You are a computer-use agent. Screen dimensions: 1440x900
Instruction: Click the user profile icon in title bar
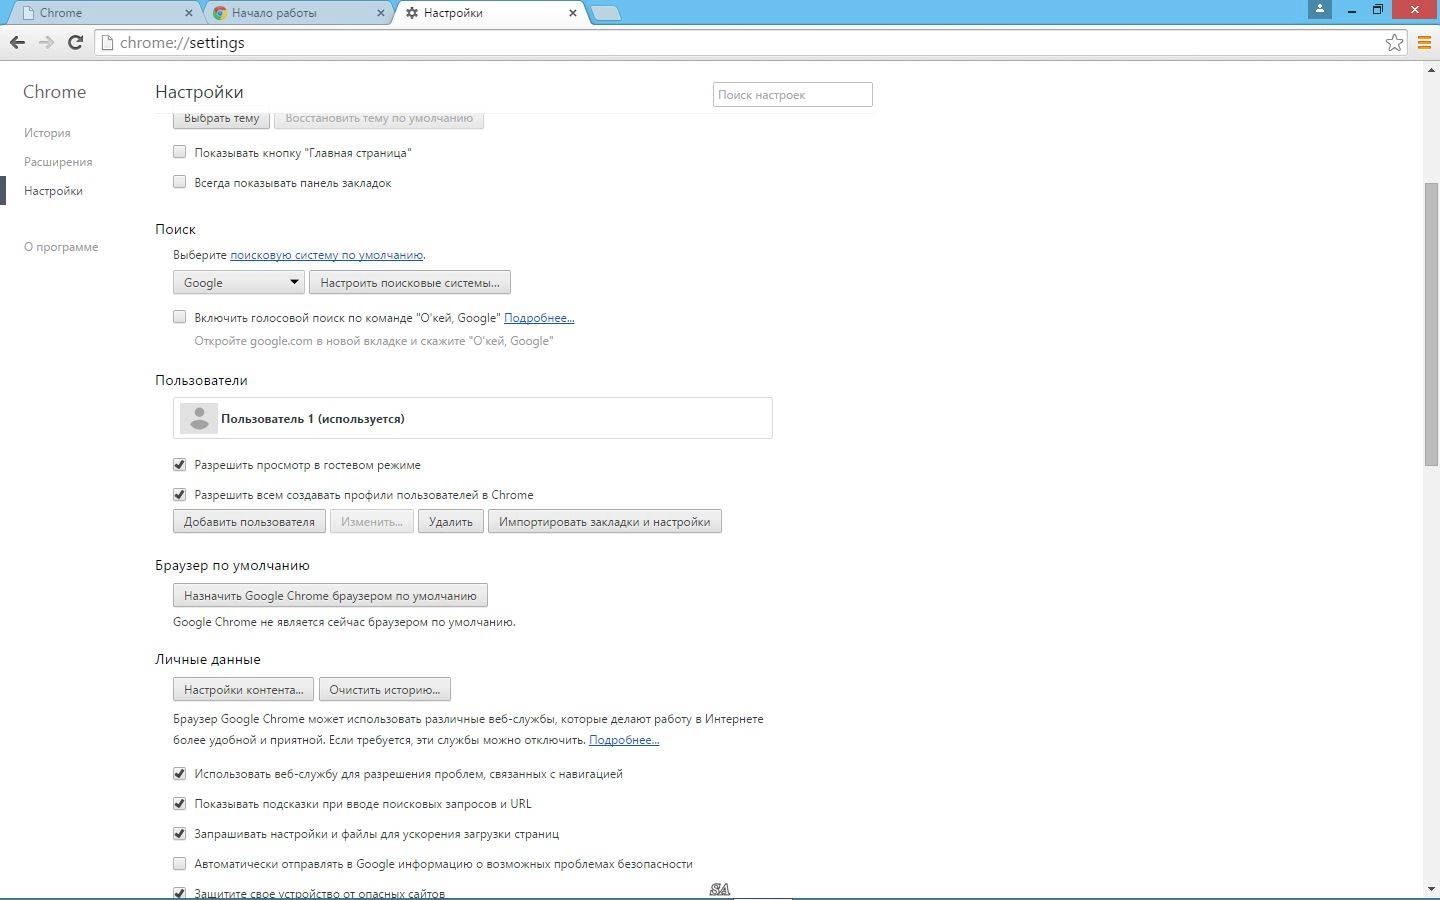point(1320,9)
